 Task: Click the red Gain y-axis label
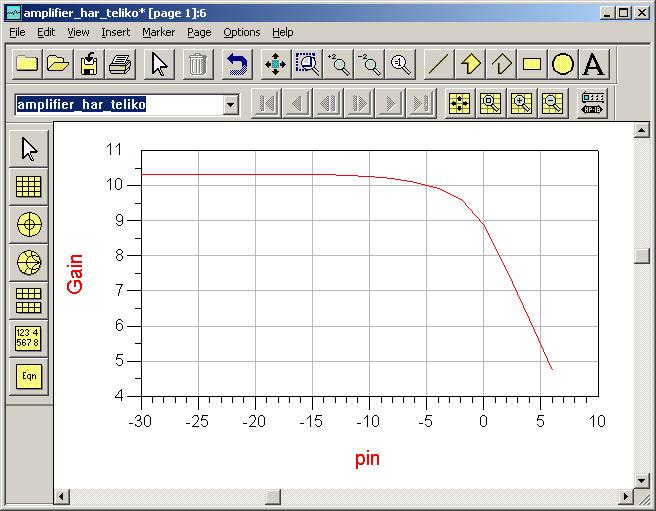pos(75,274)
